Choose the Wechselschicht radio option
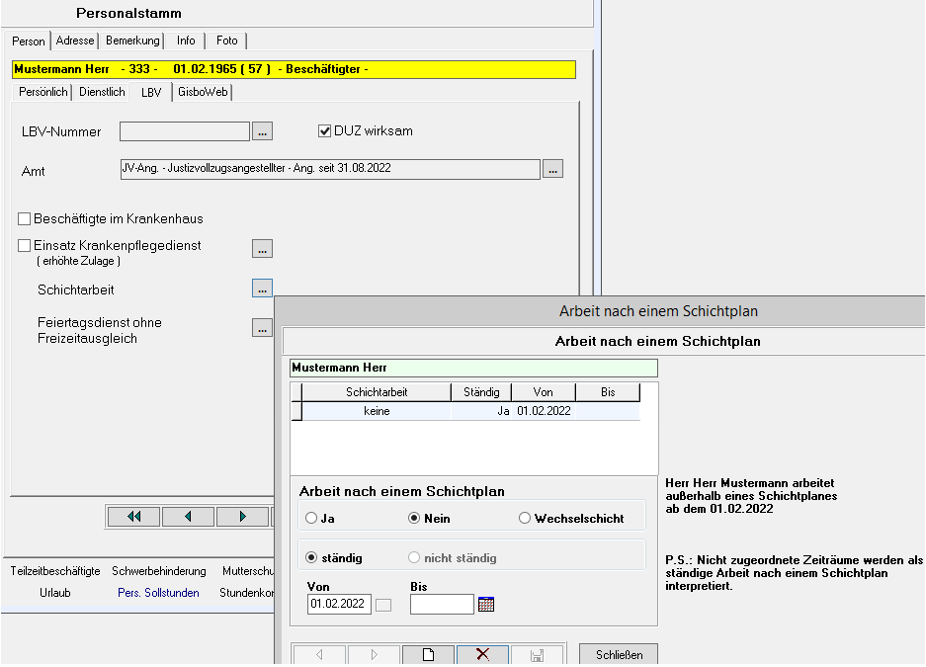926x667 pixels. pos(524,518)
